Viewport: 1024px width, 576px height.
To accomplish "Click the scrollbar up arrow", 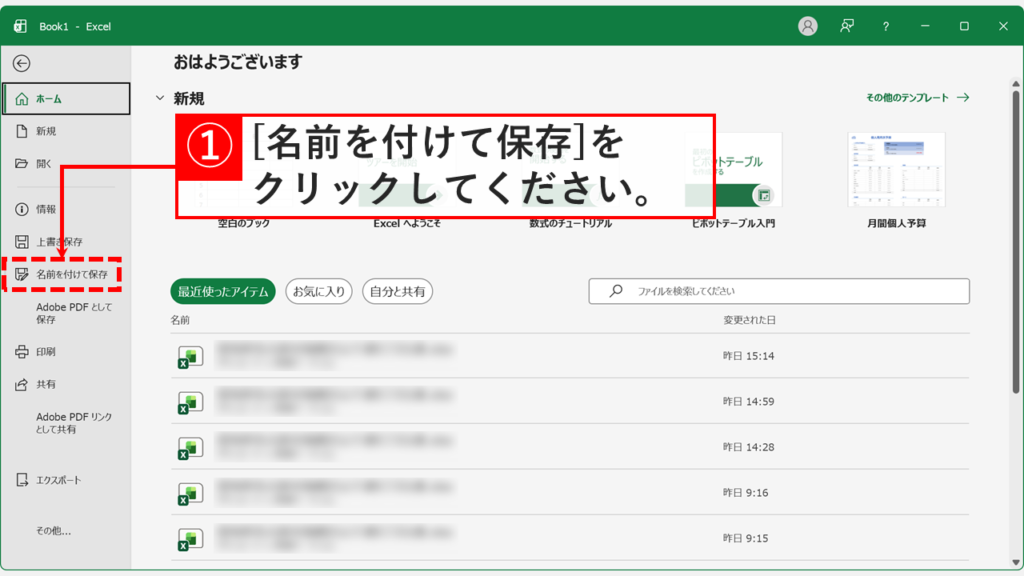I will [1016, 84].
